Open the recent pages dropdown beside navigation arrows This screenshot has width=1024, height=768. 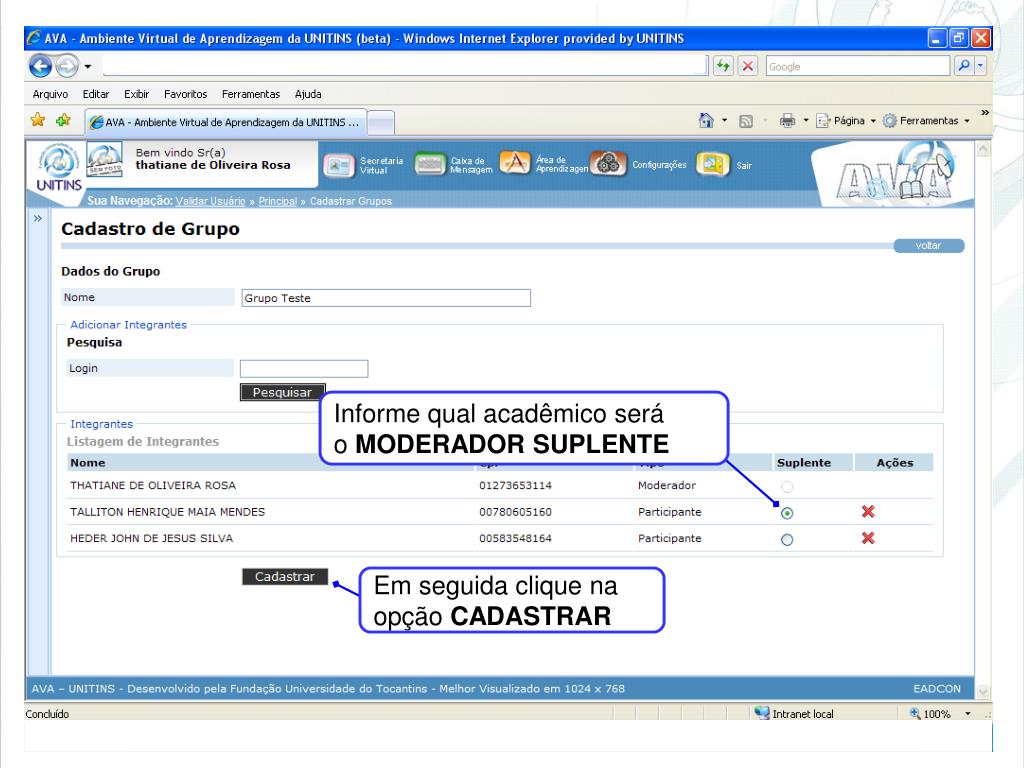point(88,66)
